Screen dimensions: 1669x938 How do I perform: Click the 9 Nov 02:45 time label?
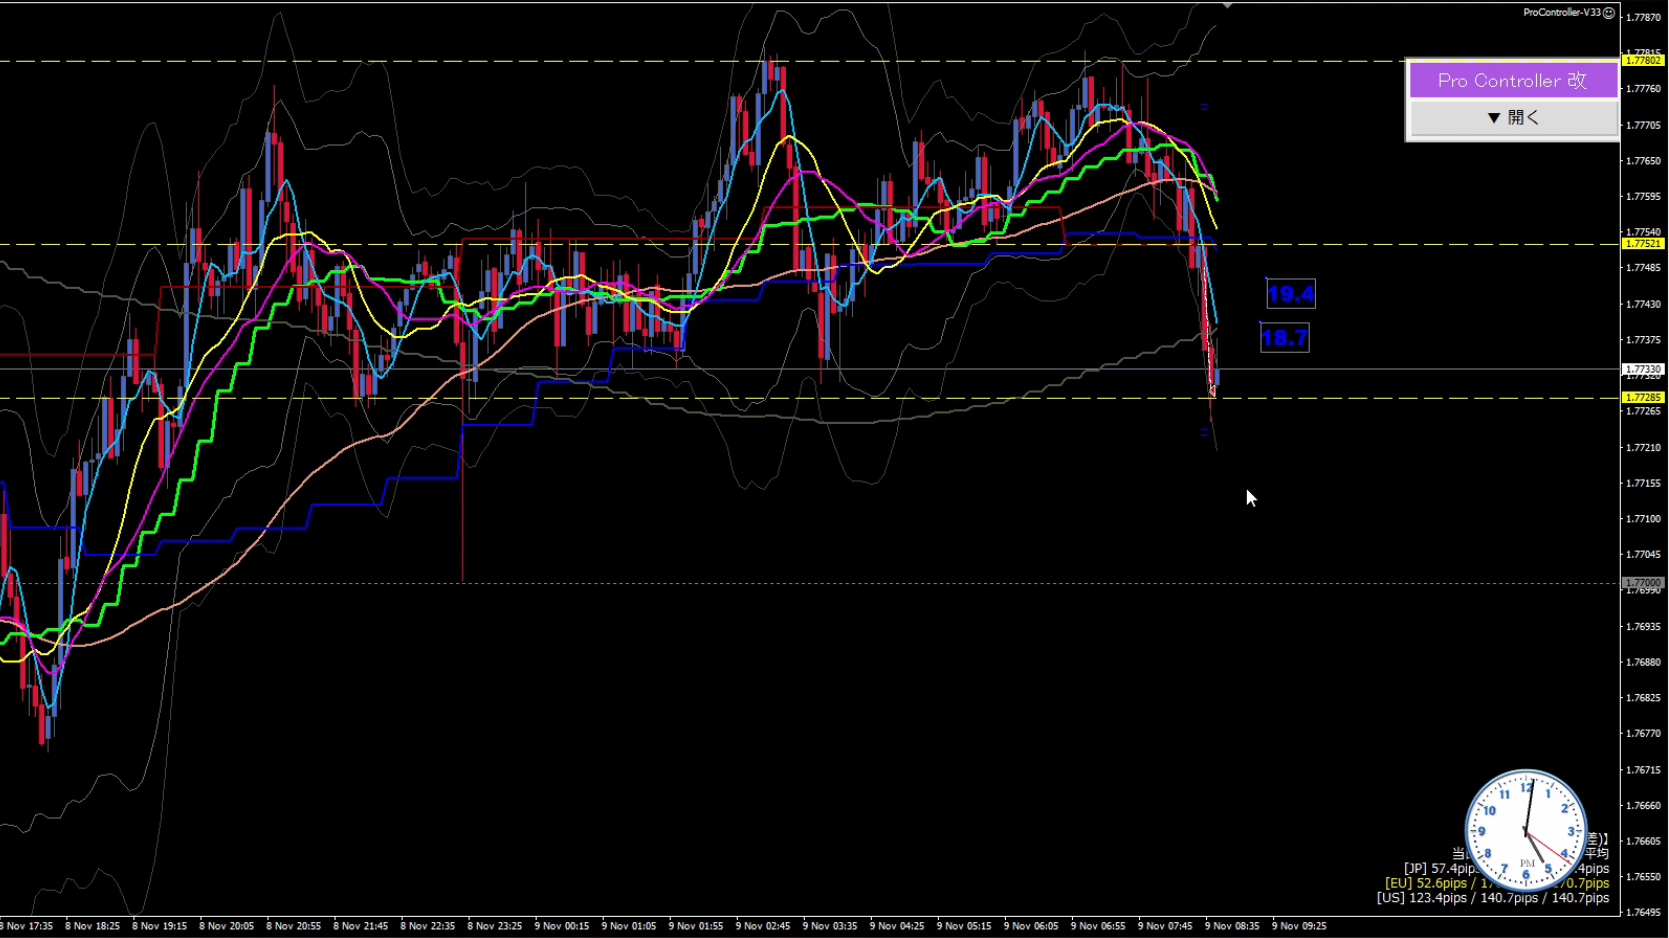(x=763, y=926)
